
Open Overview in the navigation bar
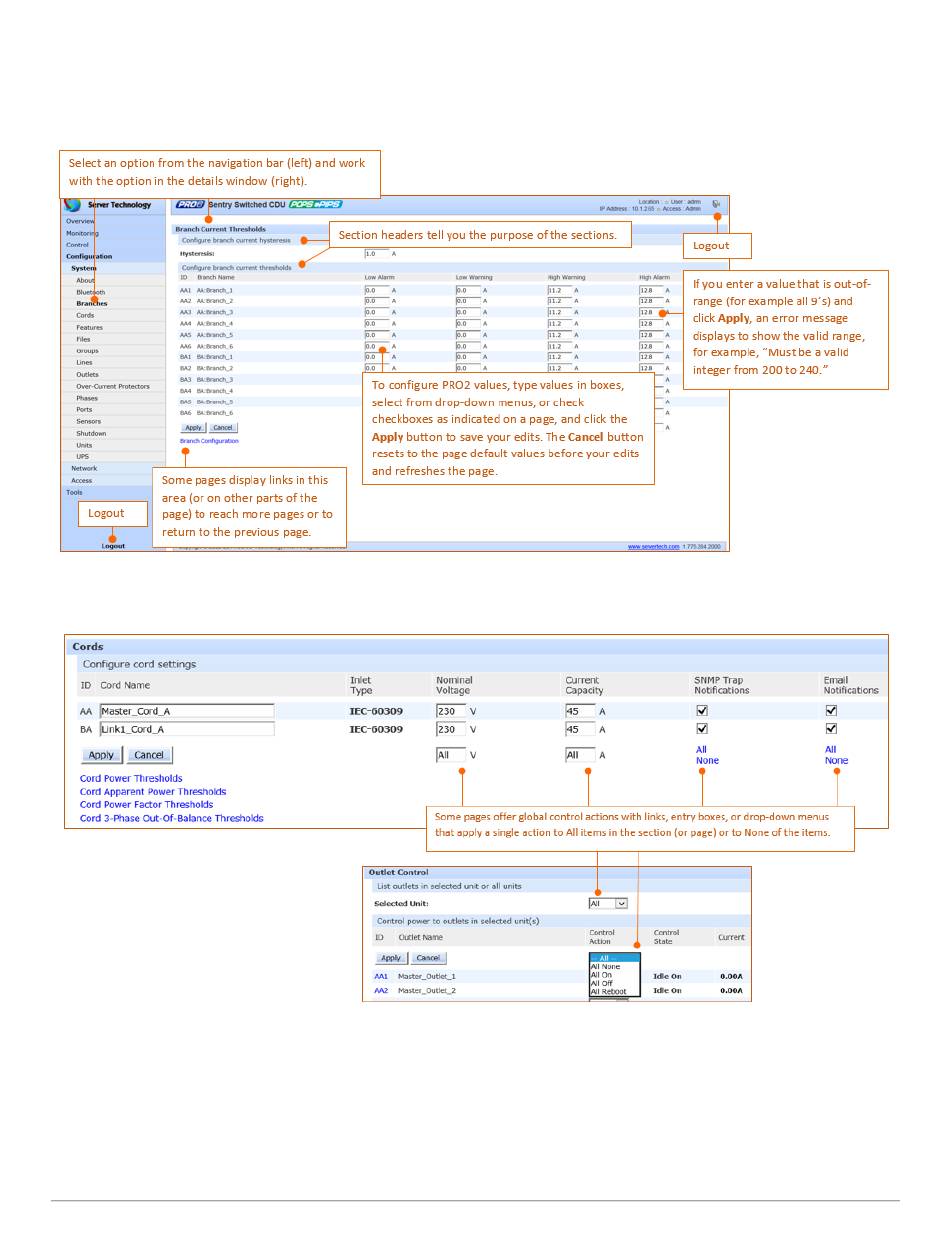pyautogui.click(x=80, y=221)
